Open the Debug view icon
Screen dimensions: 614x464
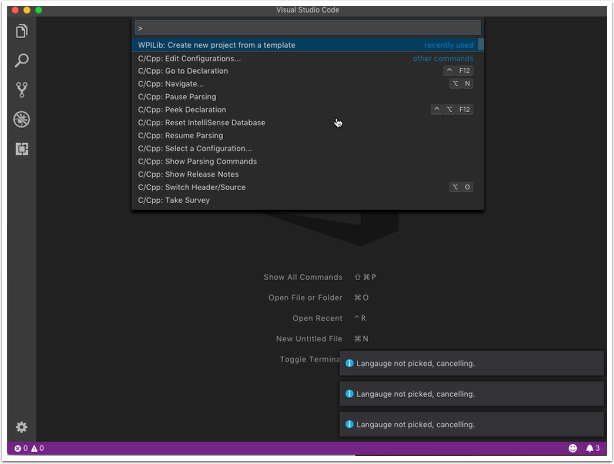coord(22,119)
